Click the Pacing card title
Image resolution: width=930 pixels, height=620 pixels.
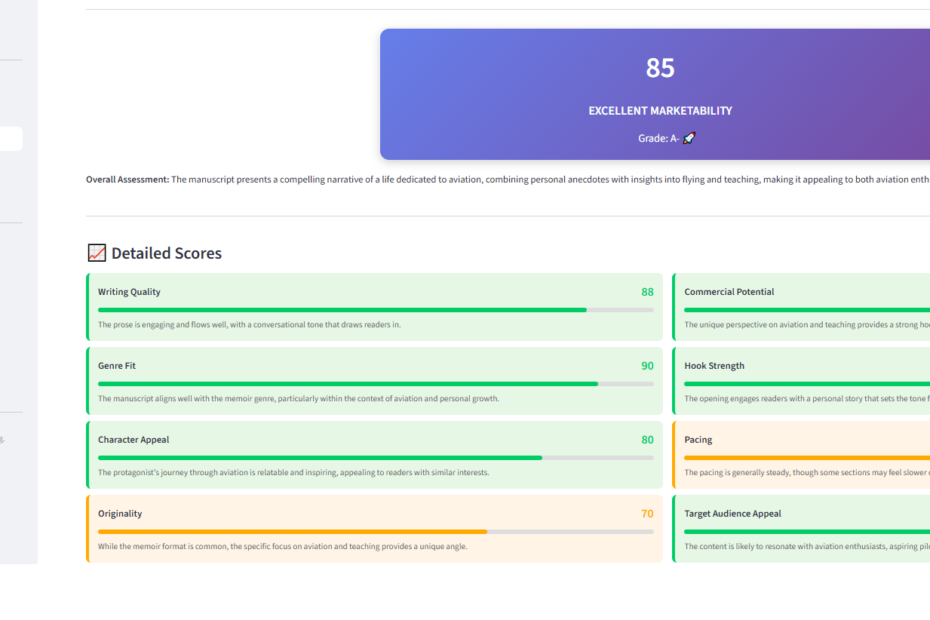point(698,440)
